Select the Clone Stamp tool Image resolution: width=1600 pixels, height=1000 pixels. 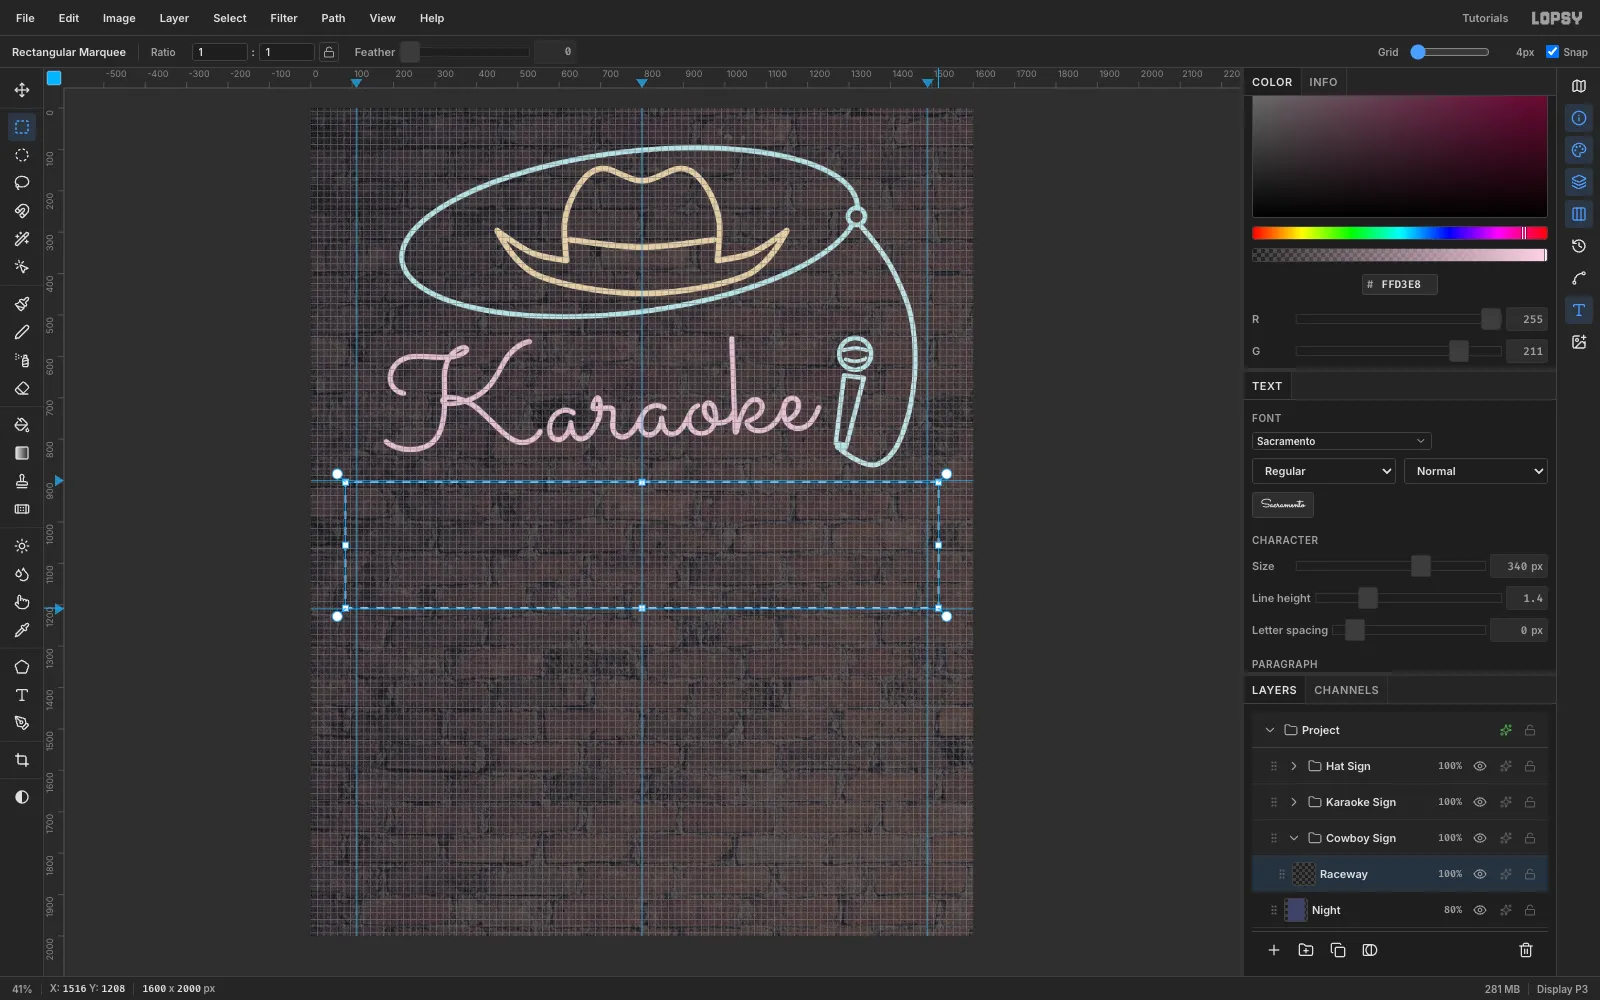(x=22, y=481)
